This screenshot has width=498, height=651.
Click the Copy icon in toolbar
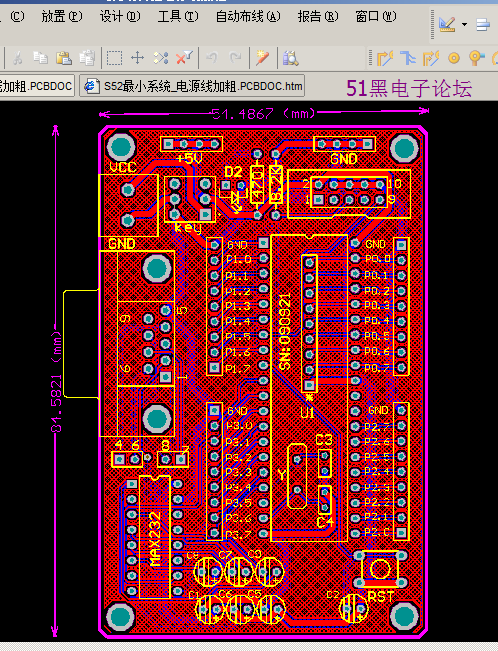40,58
